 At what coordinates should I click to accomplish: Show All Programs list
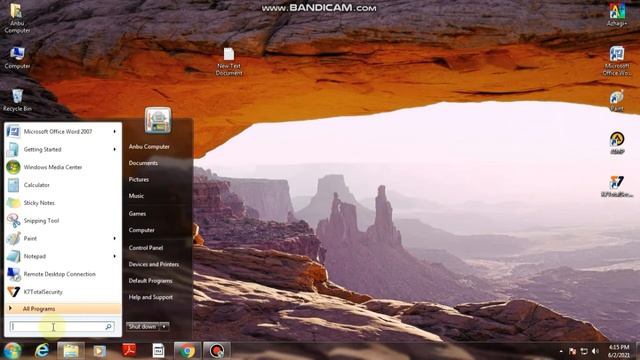point(63,309)
